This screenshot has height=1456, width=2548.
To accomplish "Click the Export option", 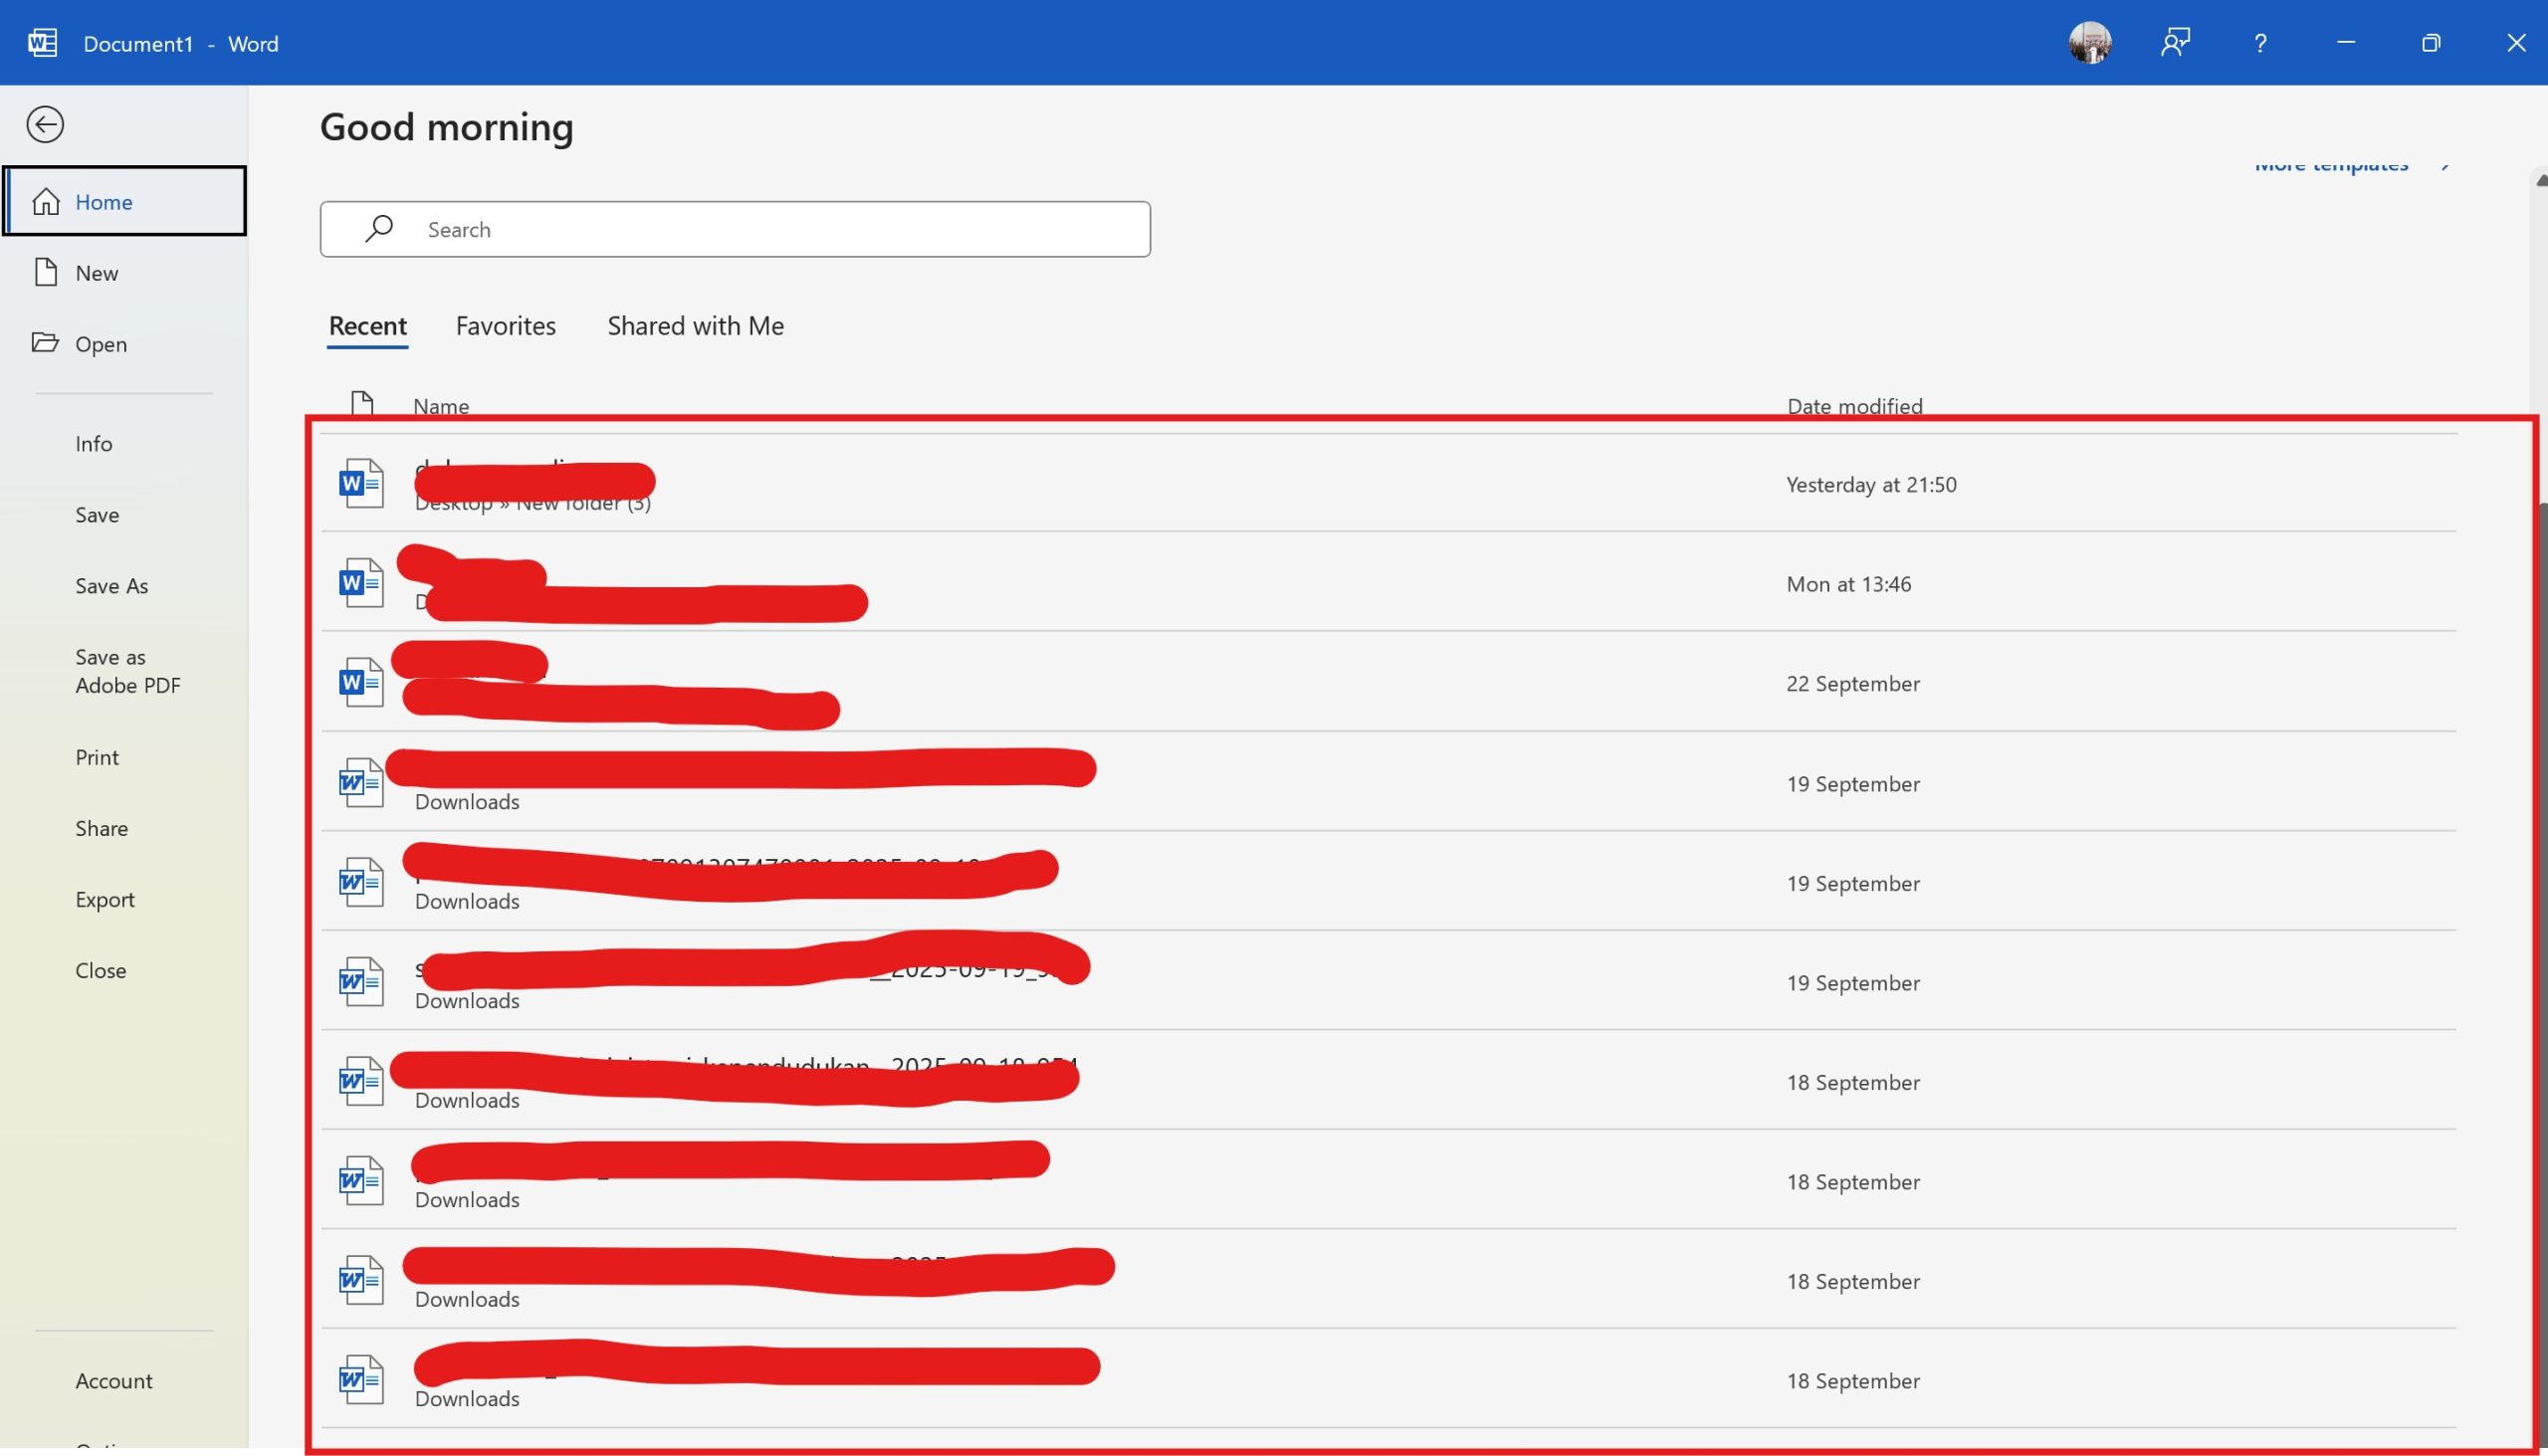I will pyautogui.click(x=105, y=899).
